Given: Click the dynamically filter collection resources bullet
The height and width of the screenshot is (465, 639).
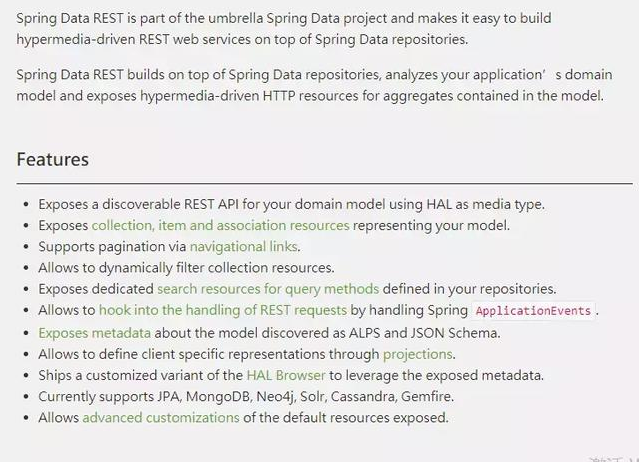Looking at the screenshot, I should tap(186, 268).
